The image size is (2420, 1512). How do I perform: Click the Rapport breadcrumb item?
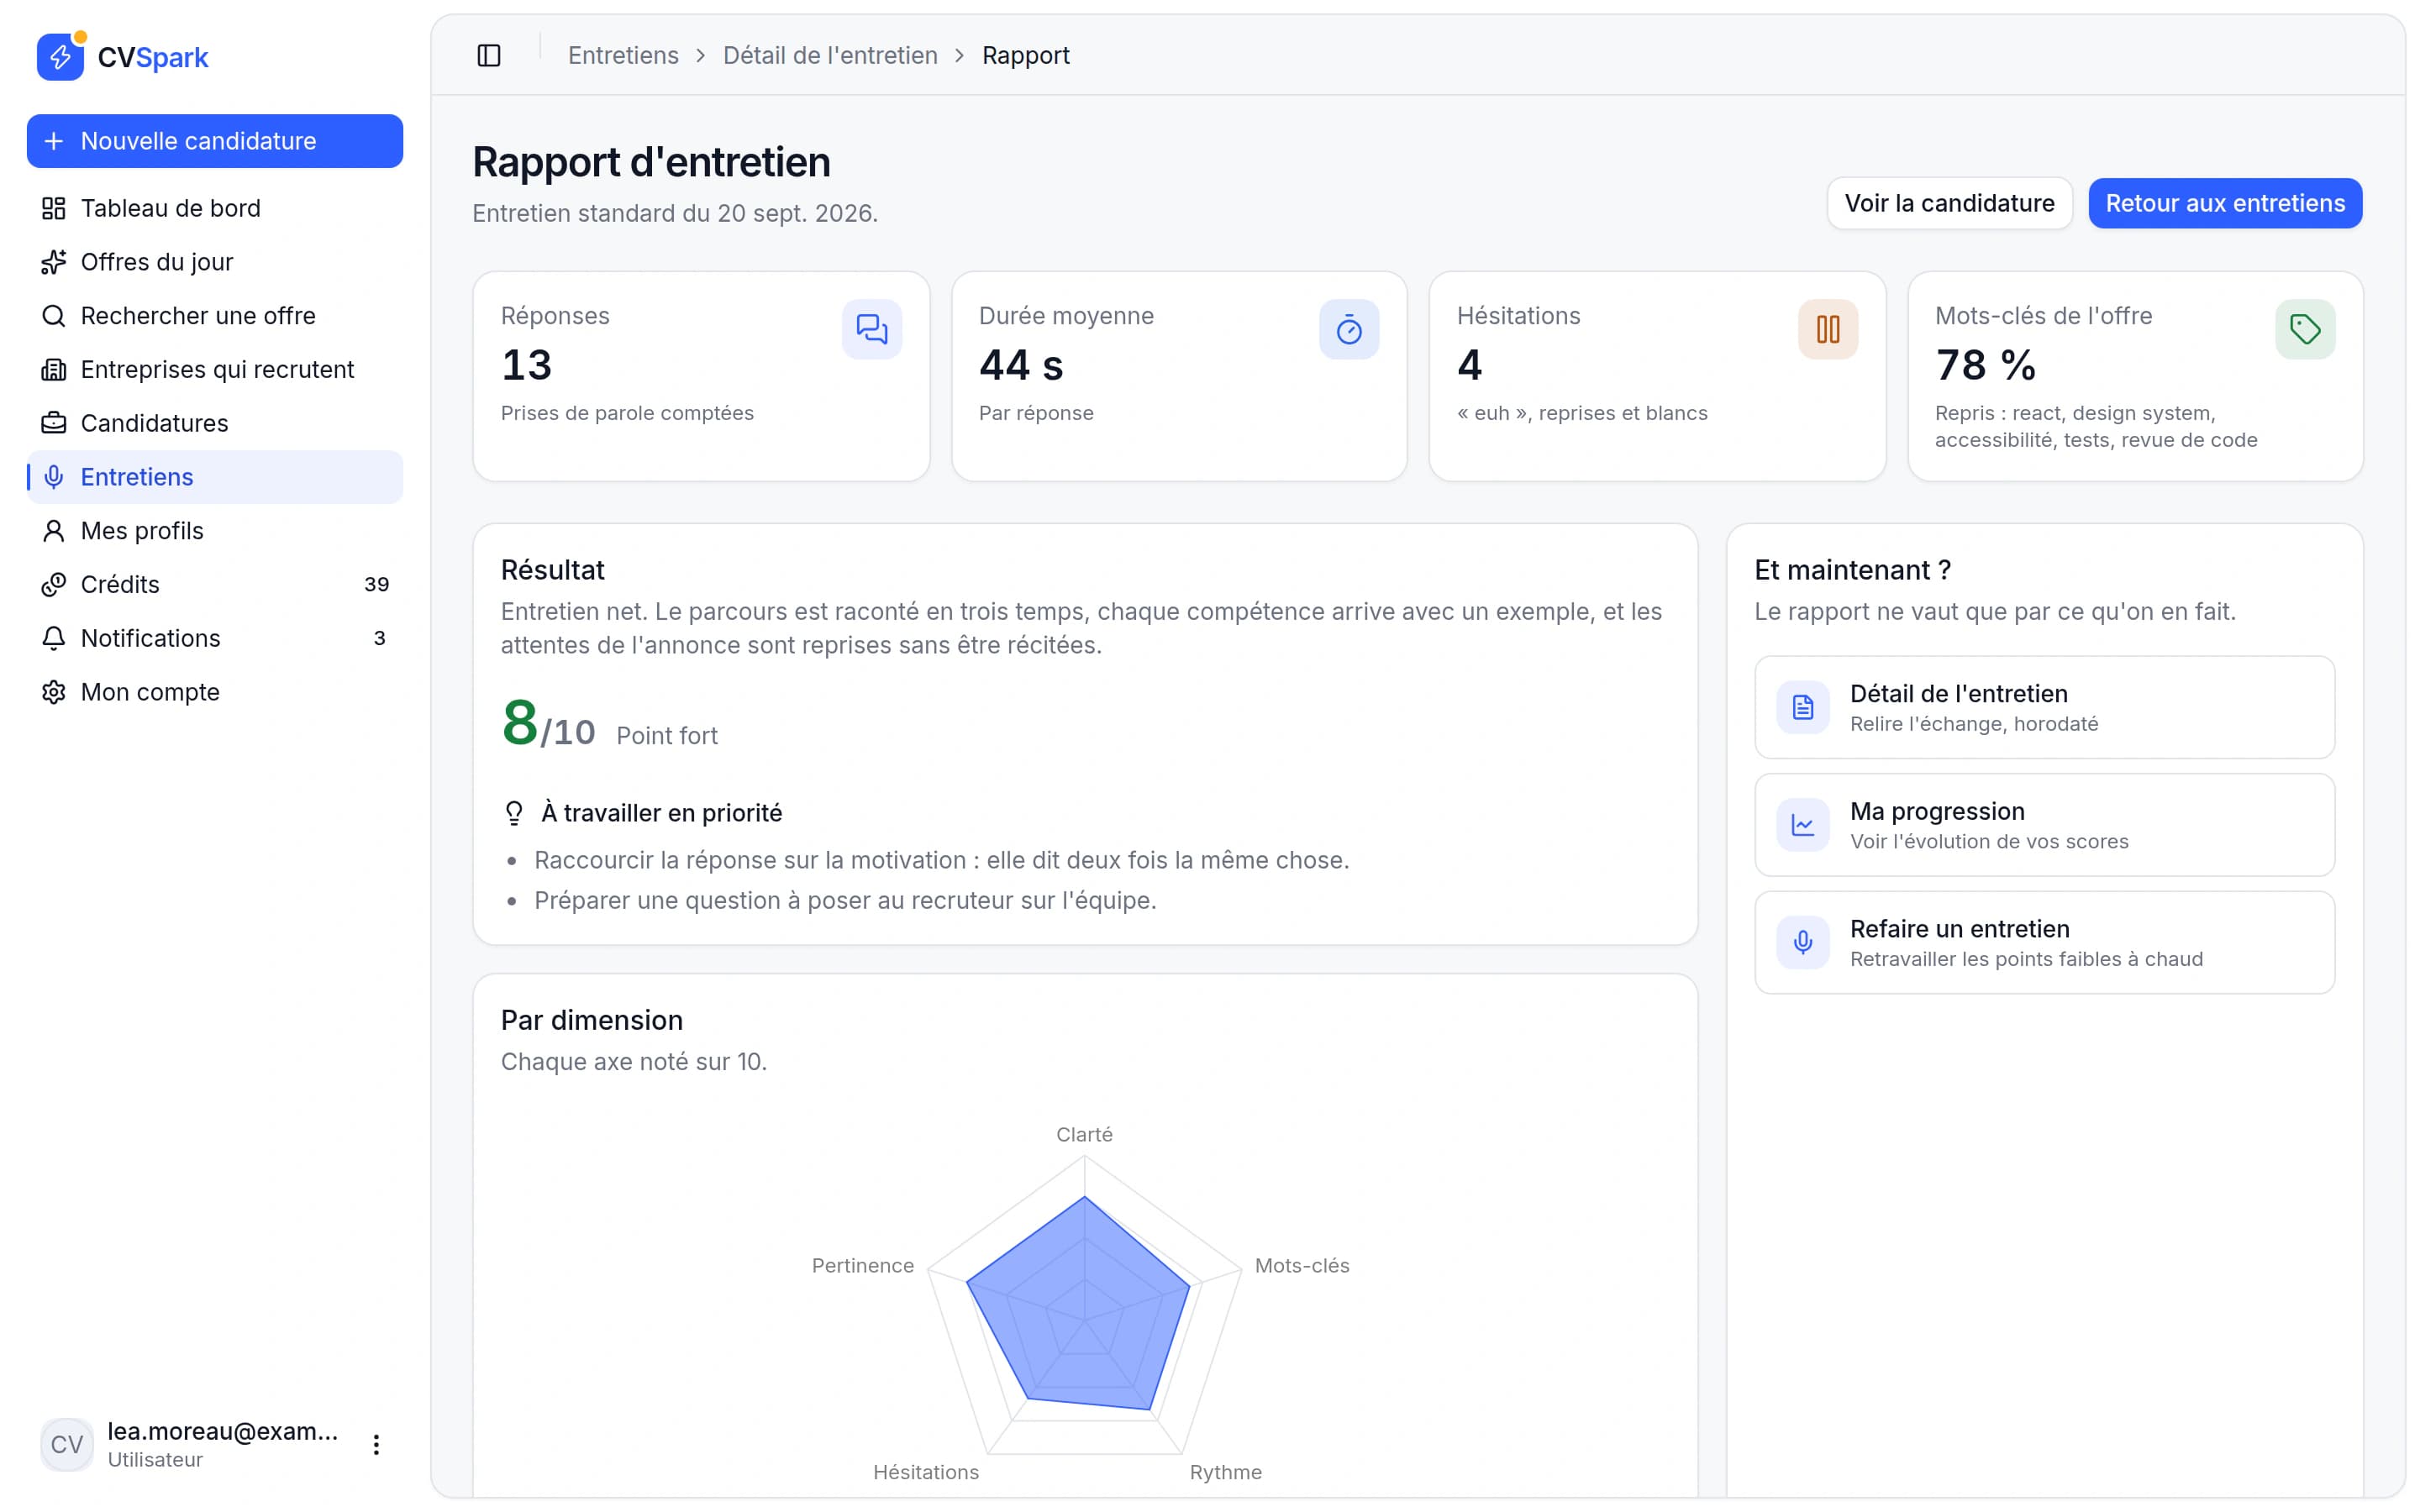[1025, 56]
